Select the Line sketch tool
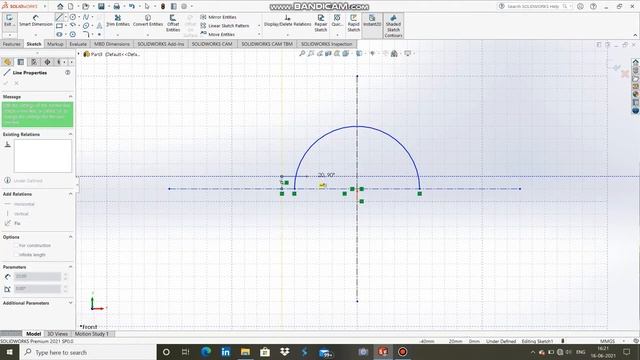Viewport: 640px width, 360px height. [59, 17]
